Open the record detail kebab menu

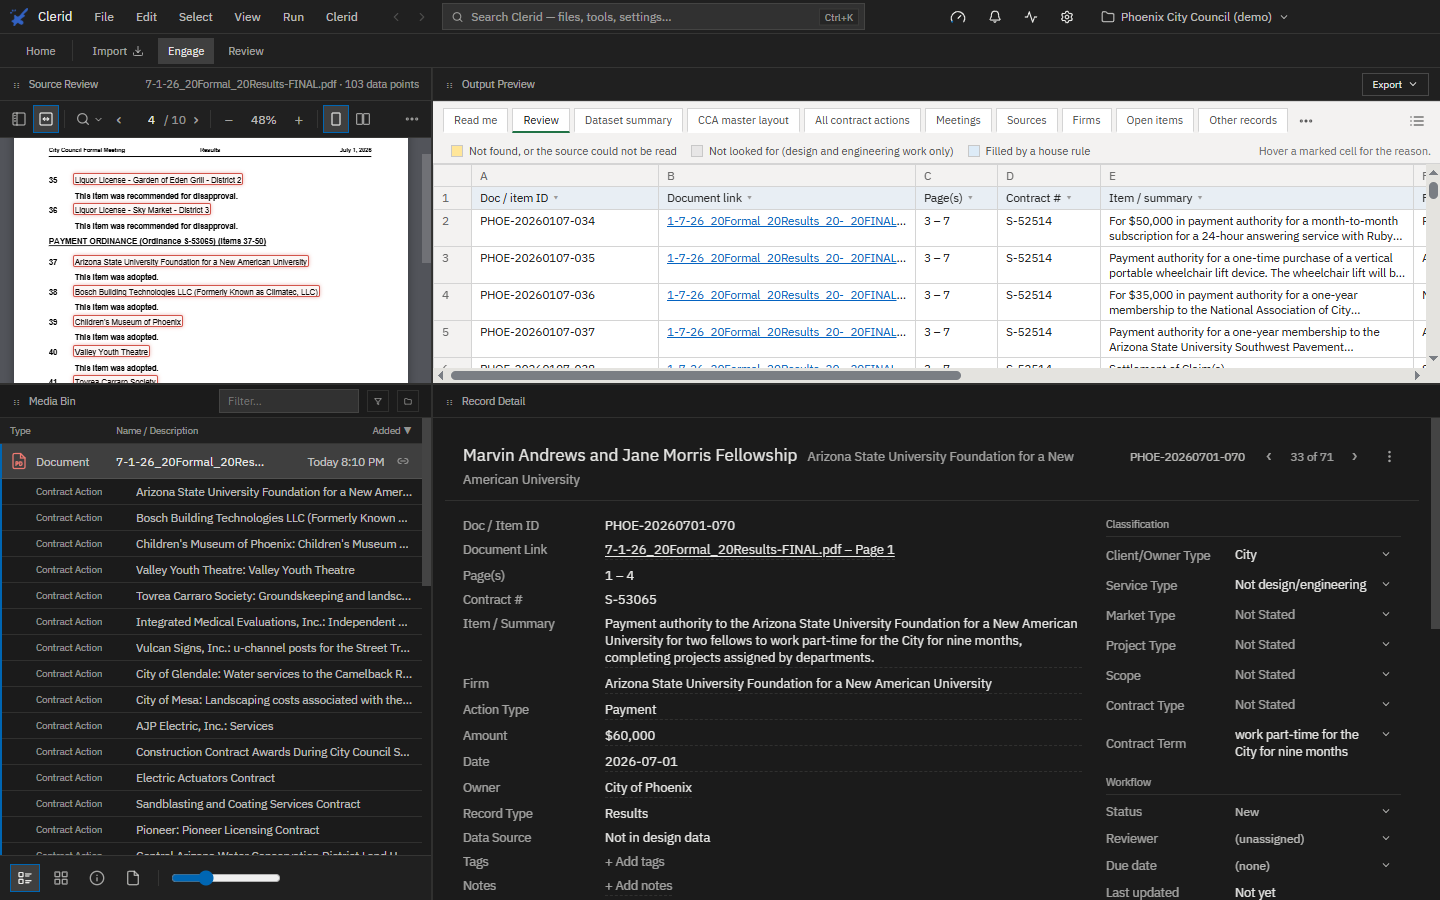[1389, 457]
